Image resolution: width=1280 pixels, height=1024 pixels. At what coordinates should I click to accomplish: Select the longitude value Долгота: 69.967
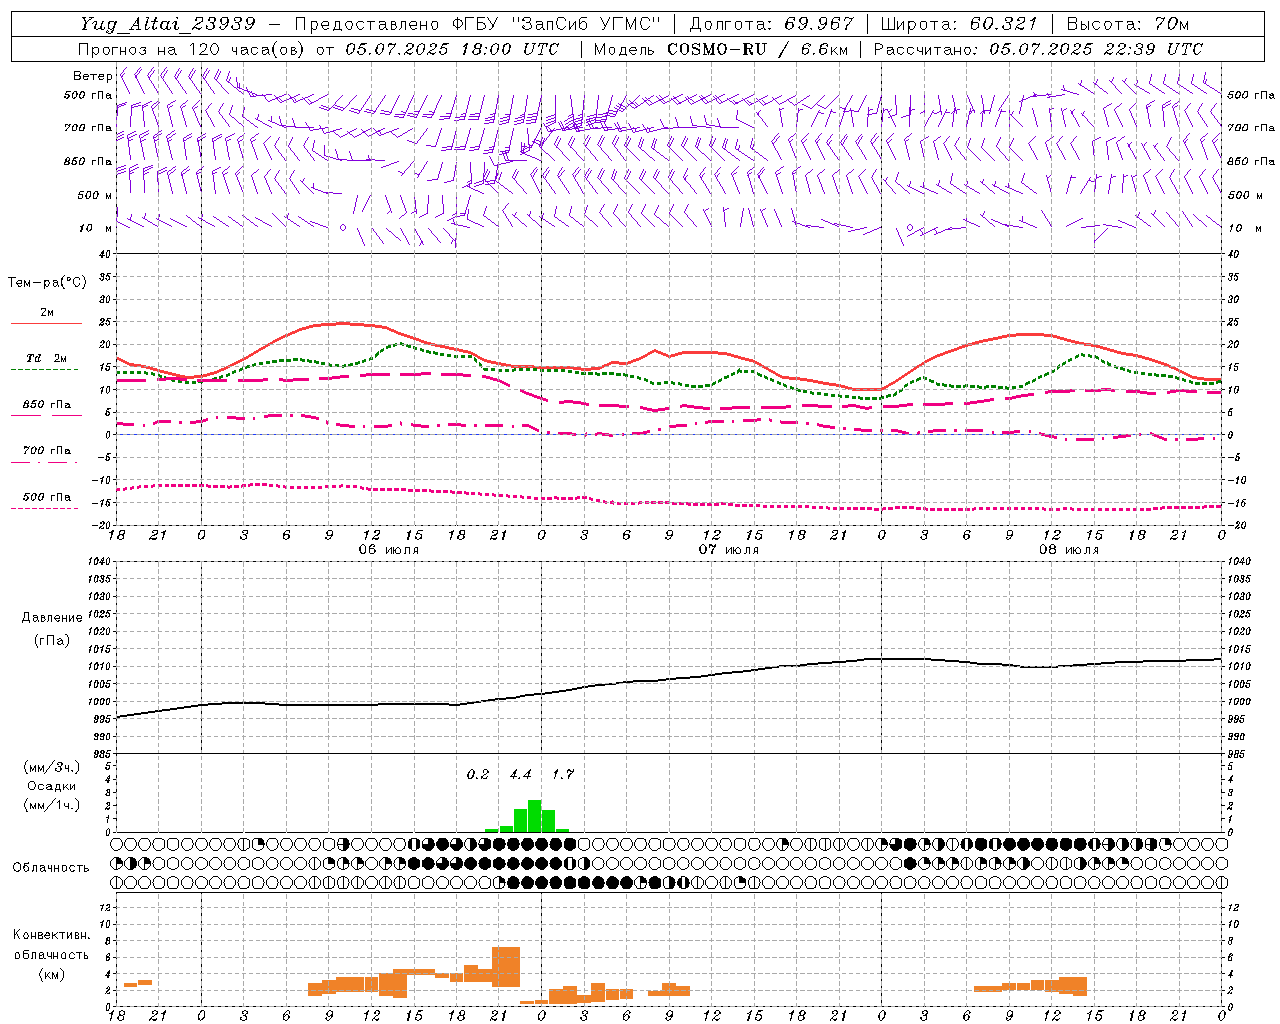772,24
